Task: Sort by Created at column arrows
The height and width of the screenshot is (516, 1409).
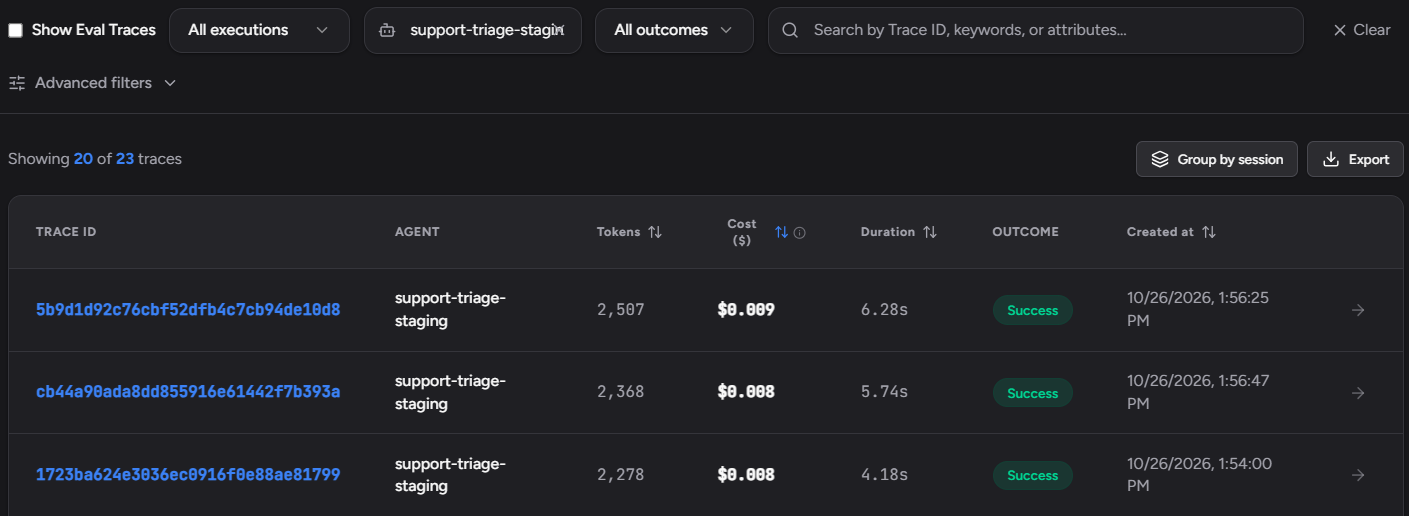Action: 1209,232
